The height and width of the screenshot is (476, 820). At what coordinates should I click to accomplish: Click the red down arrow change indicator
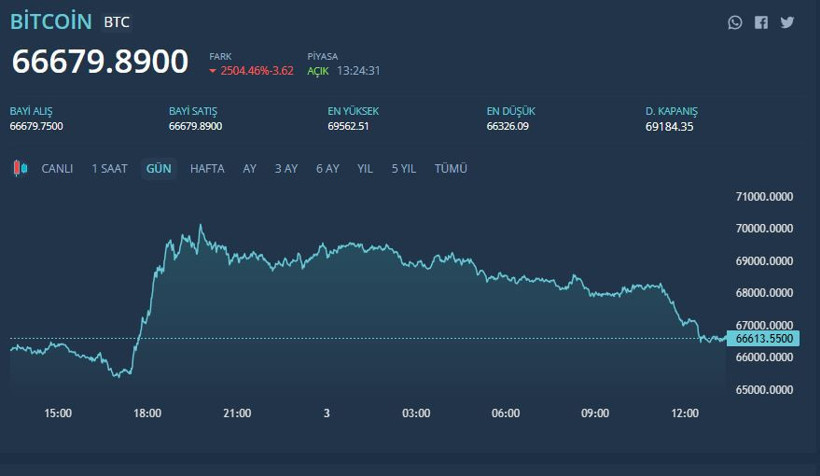213,71
